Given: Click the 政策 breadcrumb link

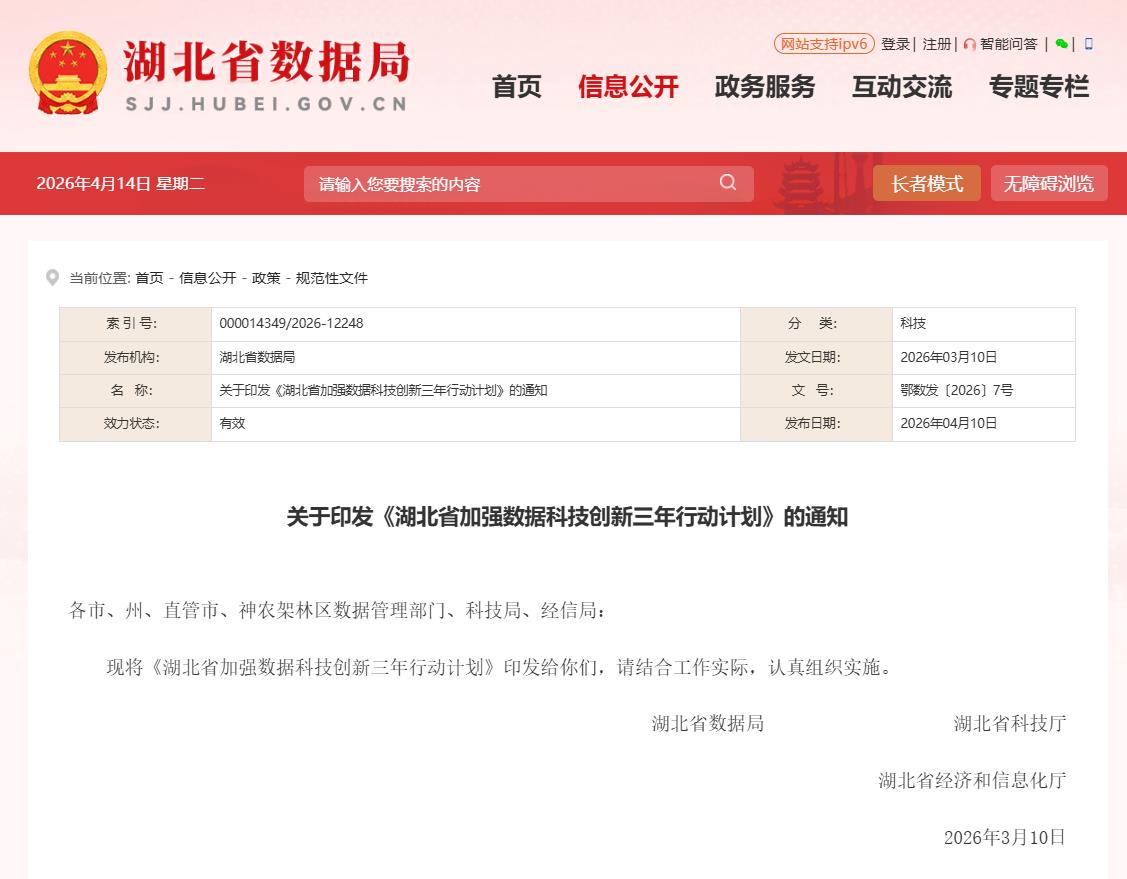Looking at the screenshot, I should point(266,278).
